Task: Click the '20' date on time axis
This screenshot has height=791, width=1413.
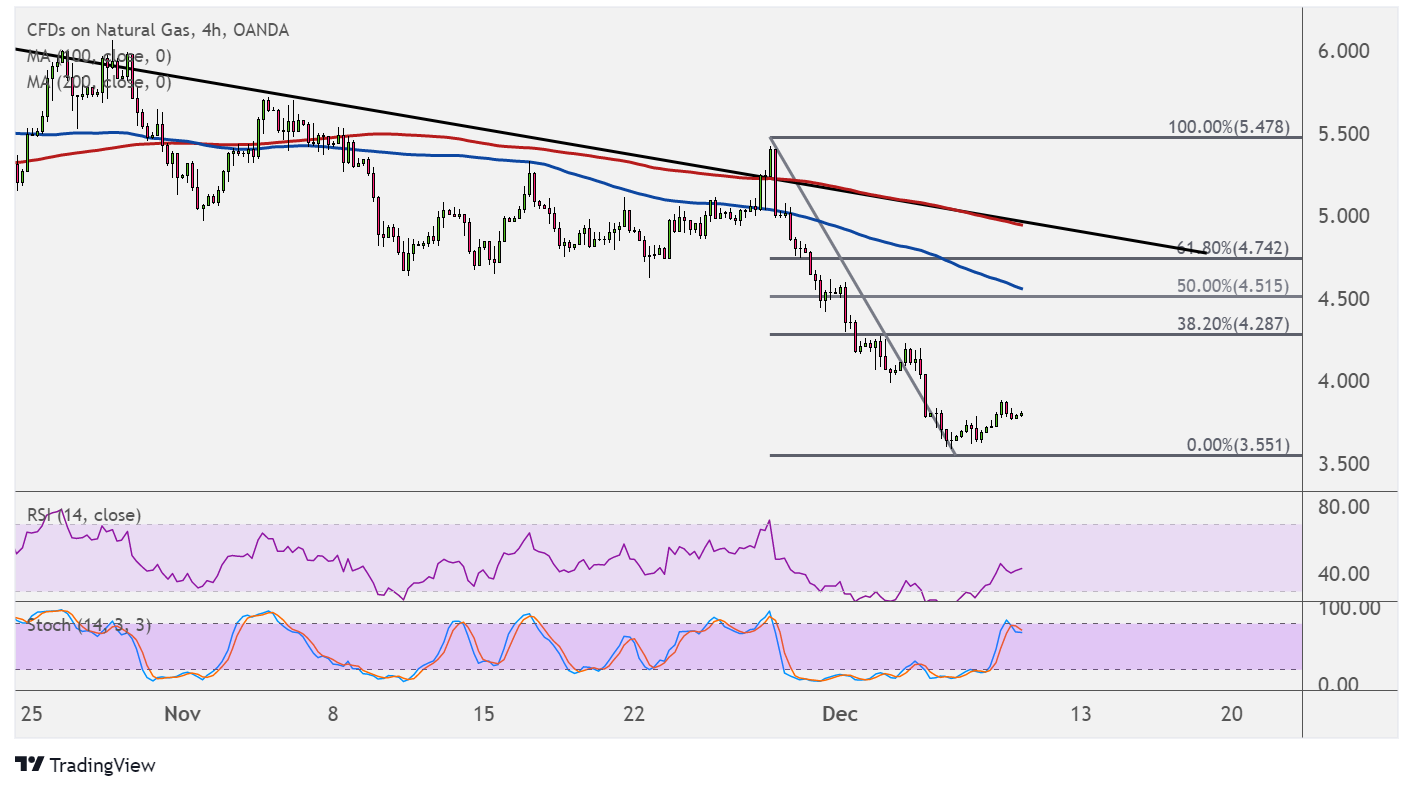Action: (1232, 714)
